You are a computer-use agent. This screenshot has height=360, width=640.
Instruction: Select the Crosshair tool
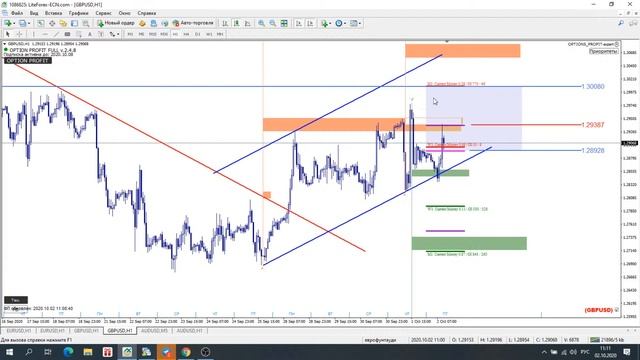(19, 34)
